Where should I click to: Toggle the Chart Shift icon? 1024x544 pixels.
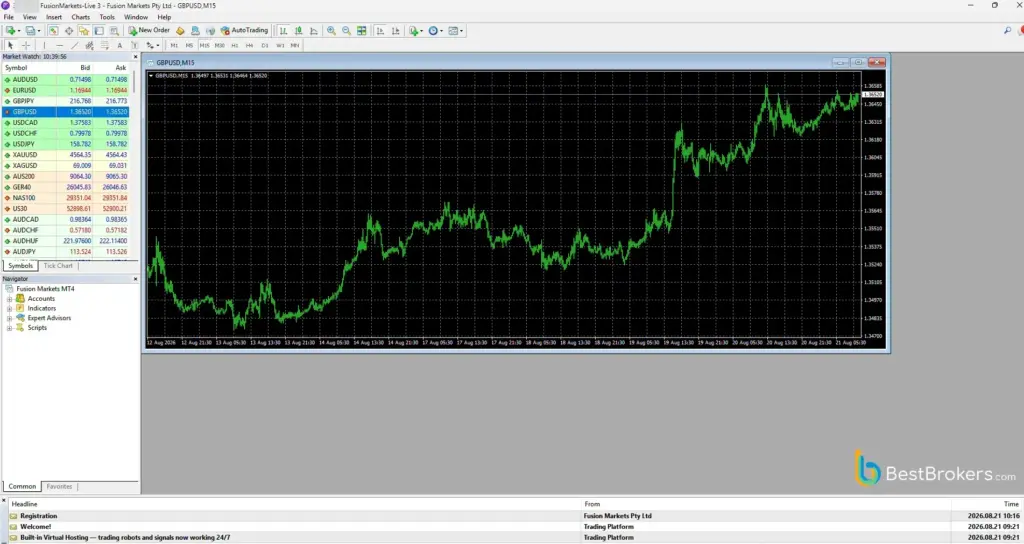(x=395, y=31)
